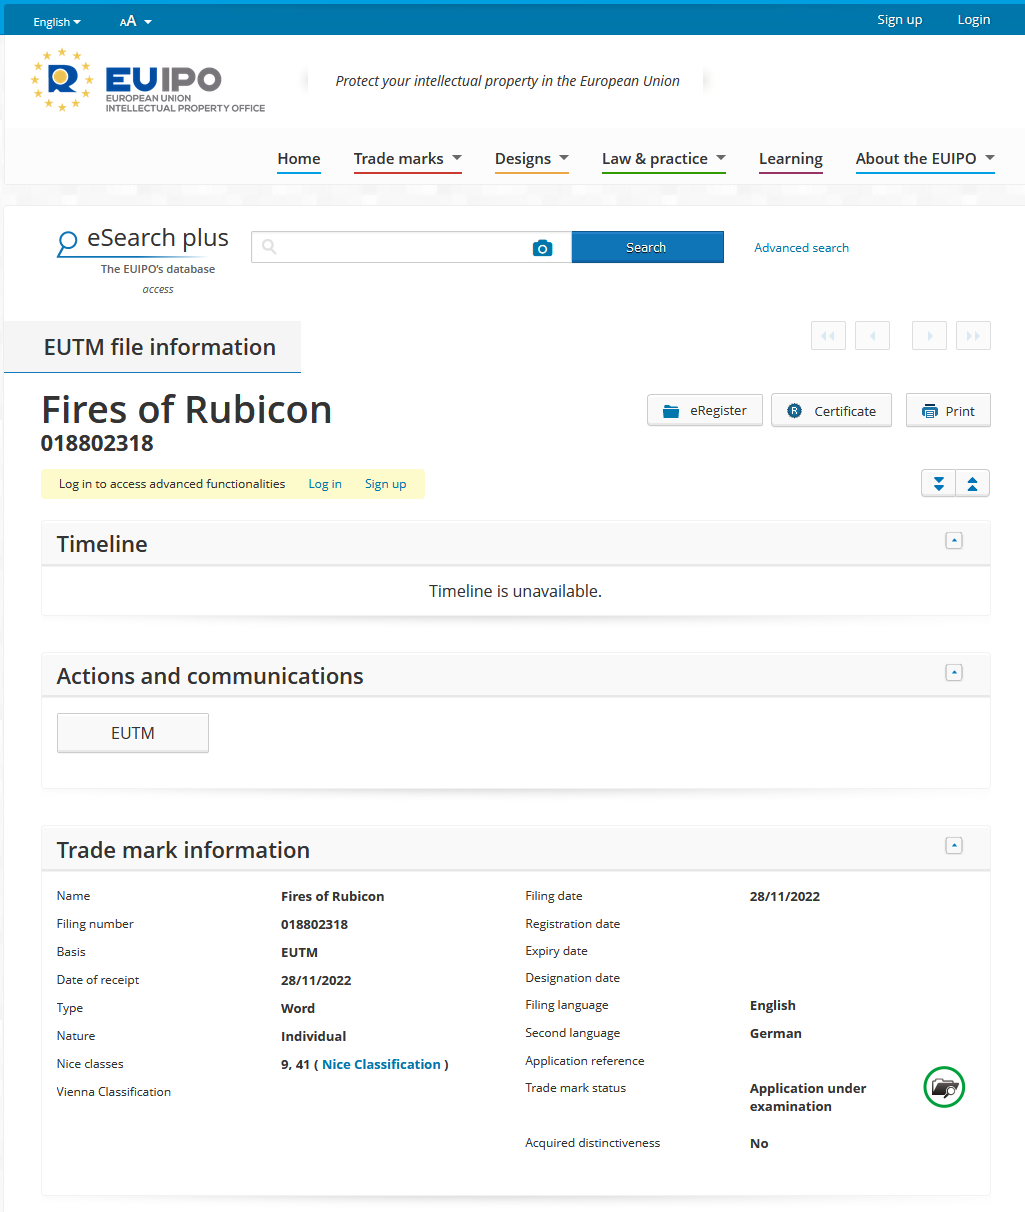Screen dimensions: 1025x1212
Task: Click Login in top bar
Action: click(x=973, y=19)
